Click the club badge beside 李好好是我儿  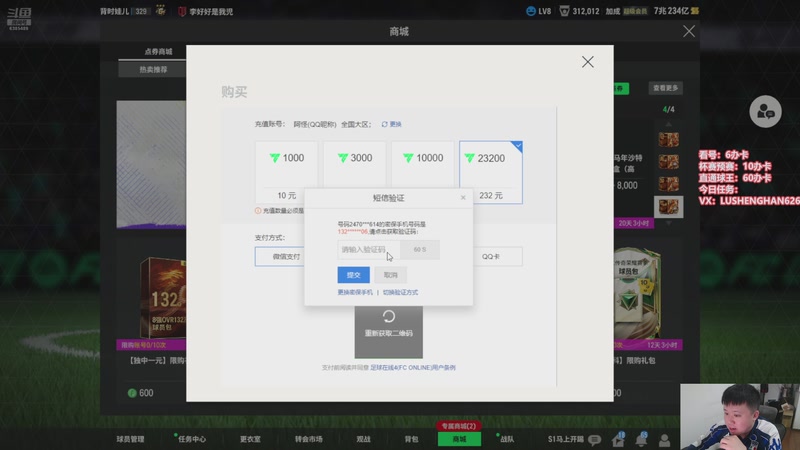[x=182, y=11]
